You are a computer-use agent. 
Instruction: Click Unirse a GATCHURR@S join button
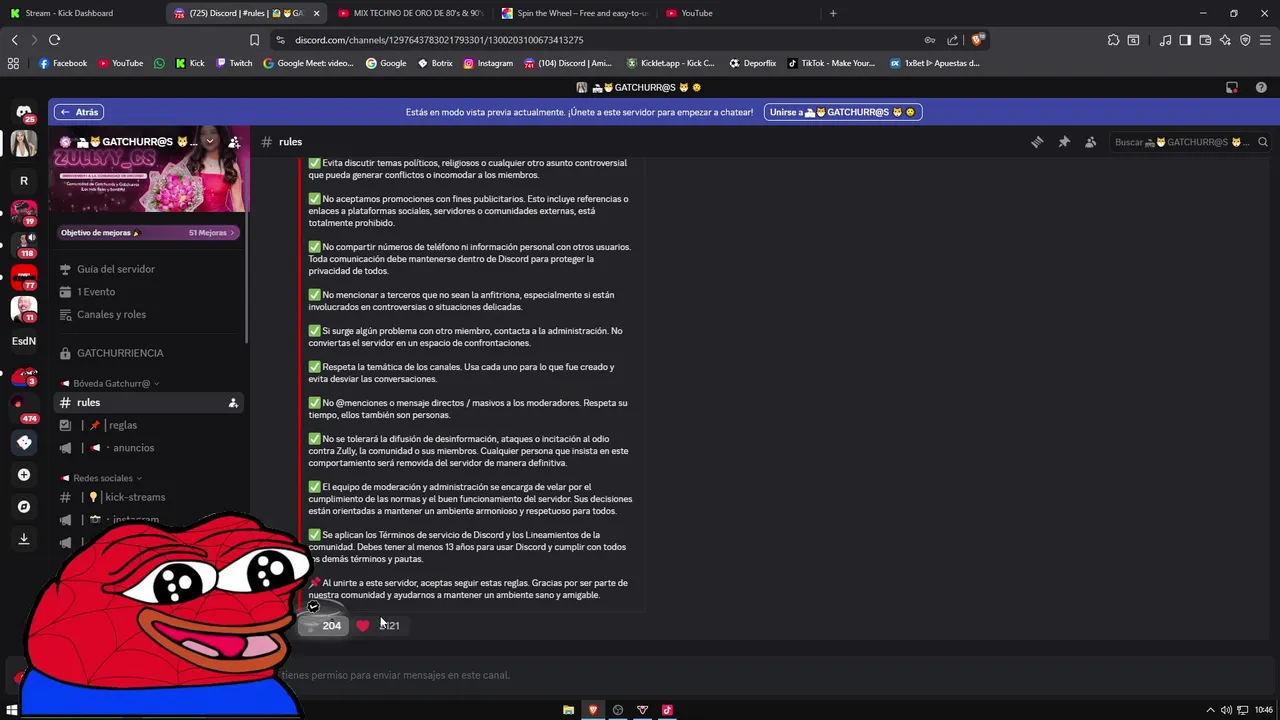tap(843, 112)
